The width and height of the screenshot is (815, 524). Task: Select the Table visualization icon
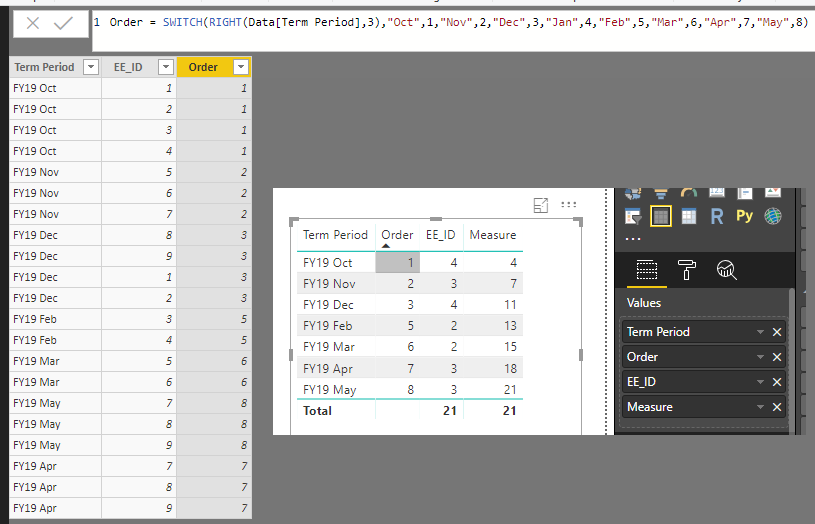tap(661, 216)
